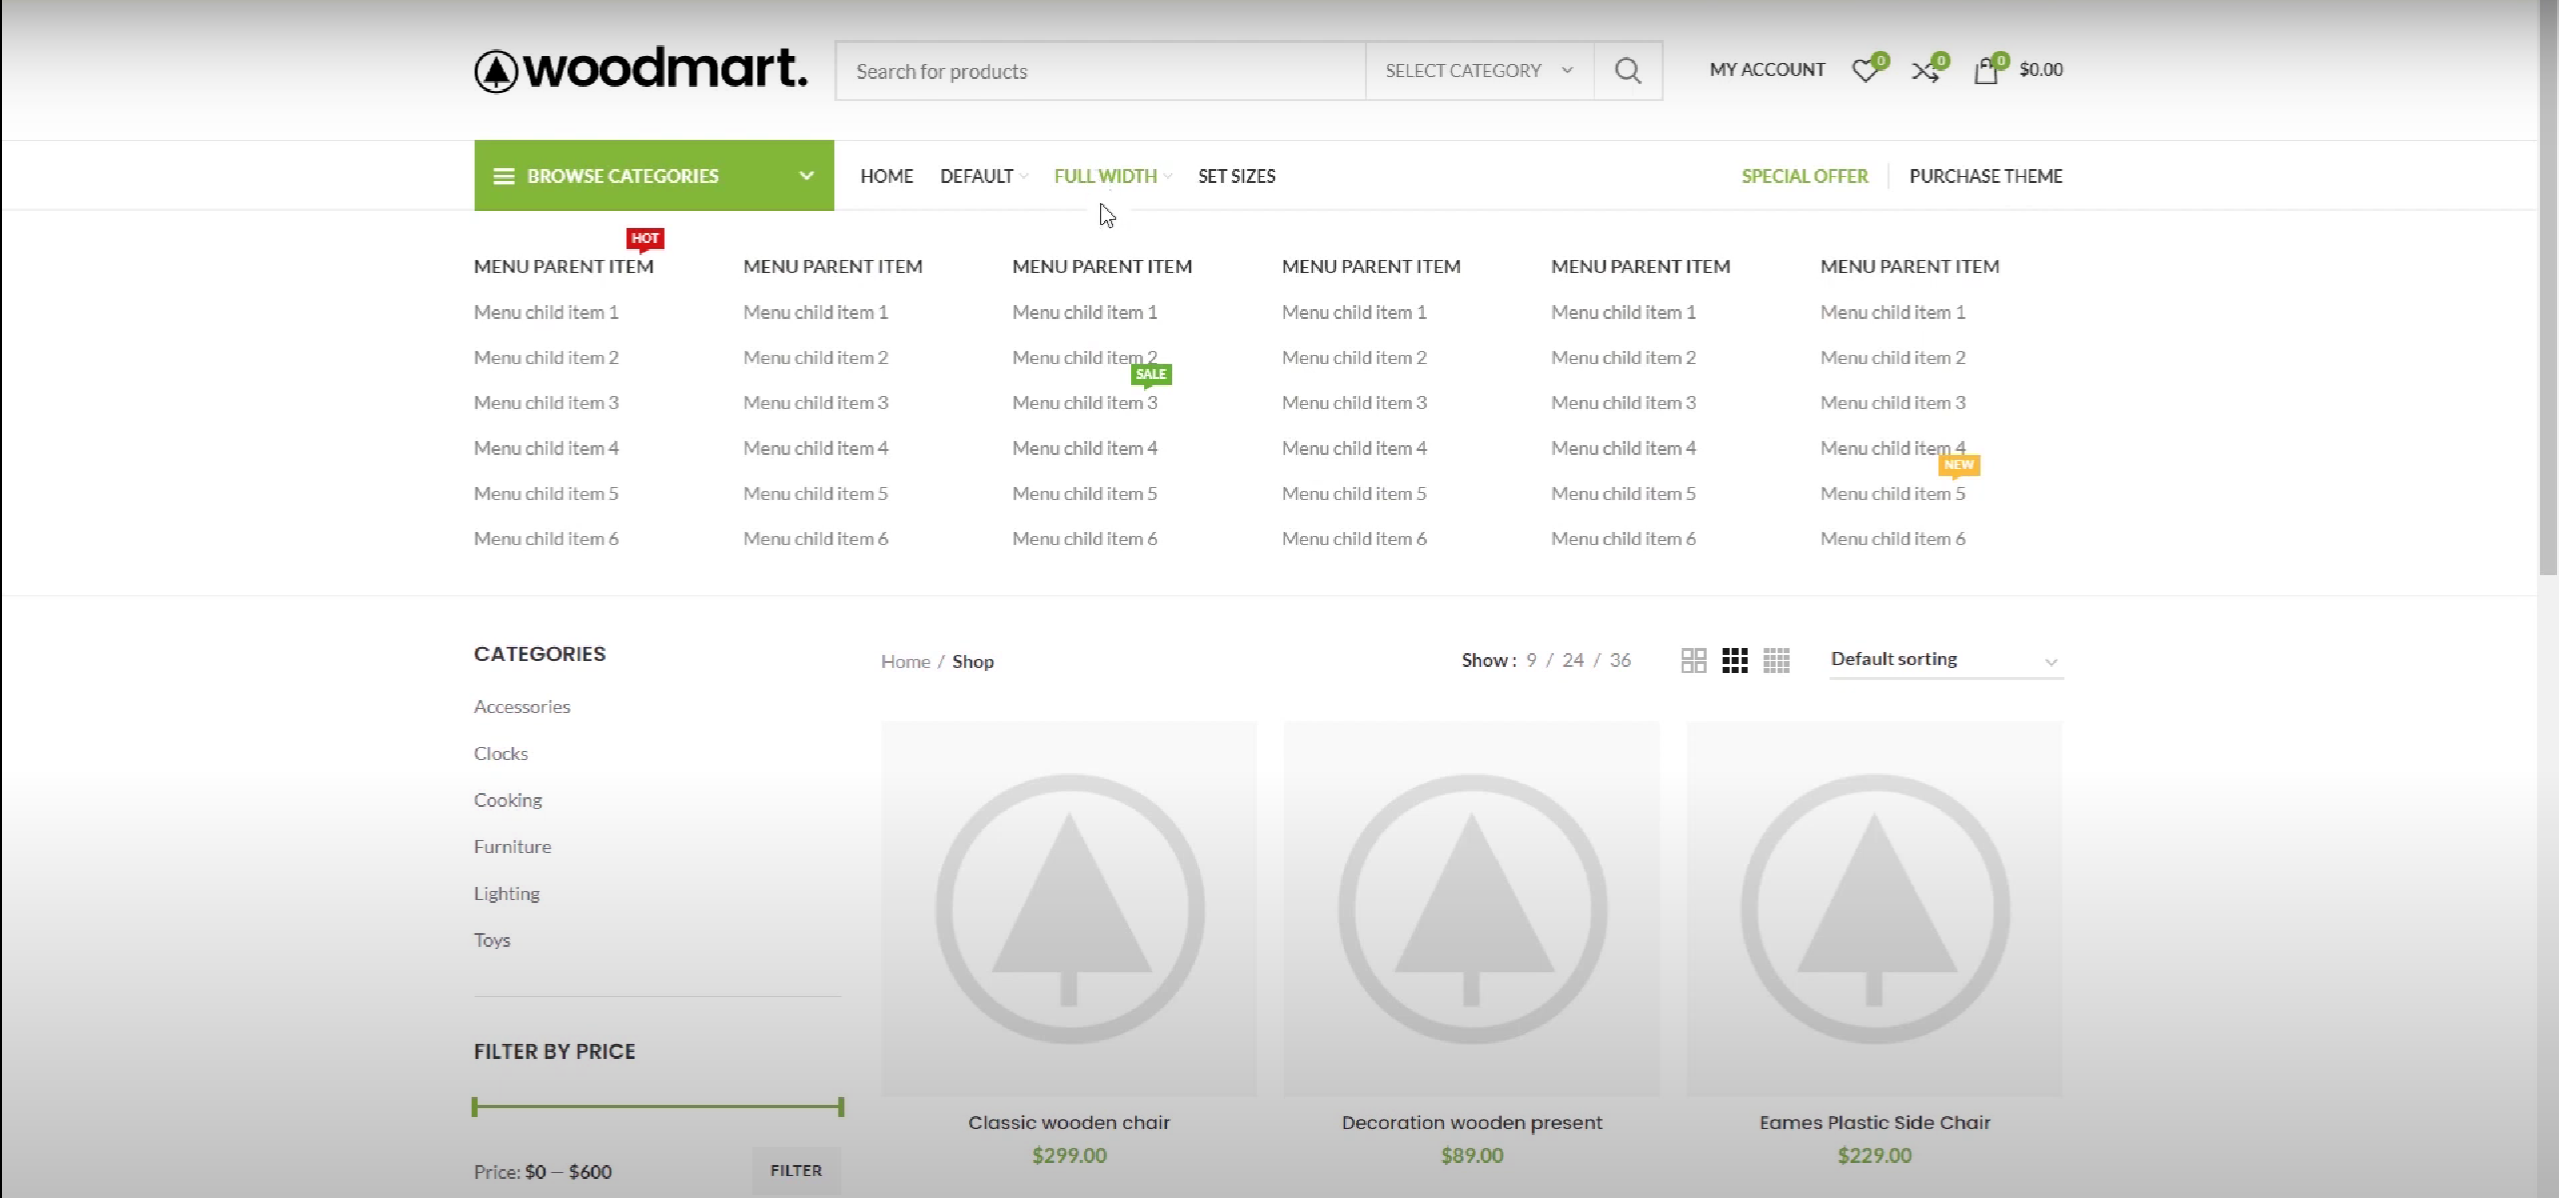The height and width of the screenshot is (1198, 2559).
Task: Click the Filter button
Action: pos(795,1170)
